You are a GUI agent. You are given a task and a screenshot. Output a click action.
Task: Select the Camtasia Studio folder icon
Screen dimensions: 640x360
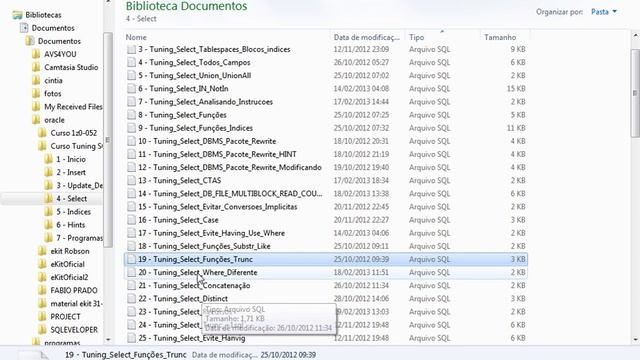pos(36,67)
